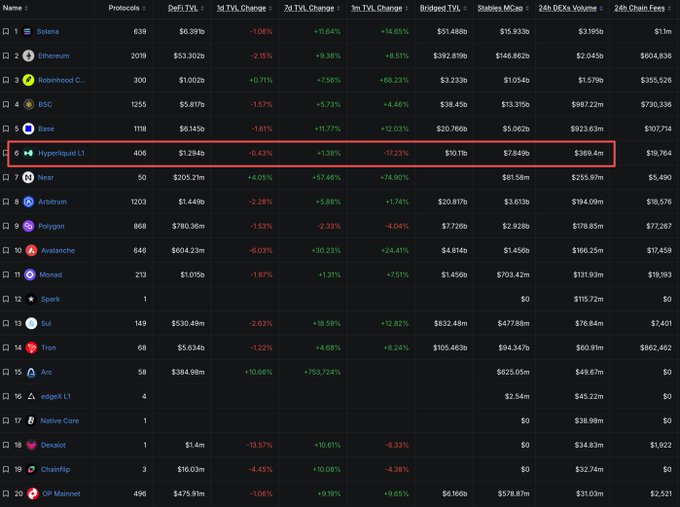The image size is (680, 507).
Task: Click the Bridged TVL column header label
Action: tap(440, 8)
